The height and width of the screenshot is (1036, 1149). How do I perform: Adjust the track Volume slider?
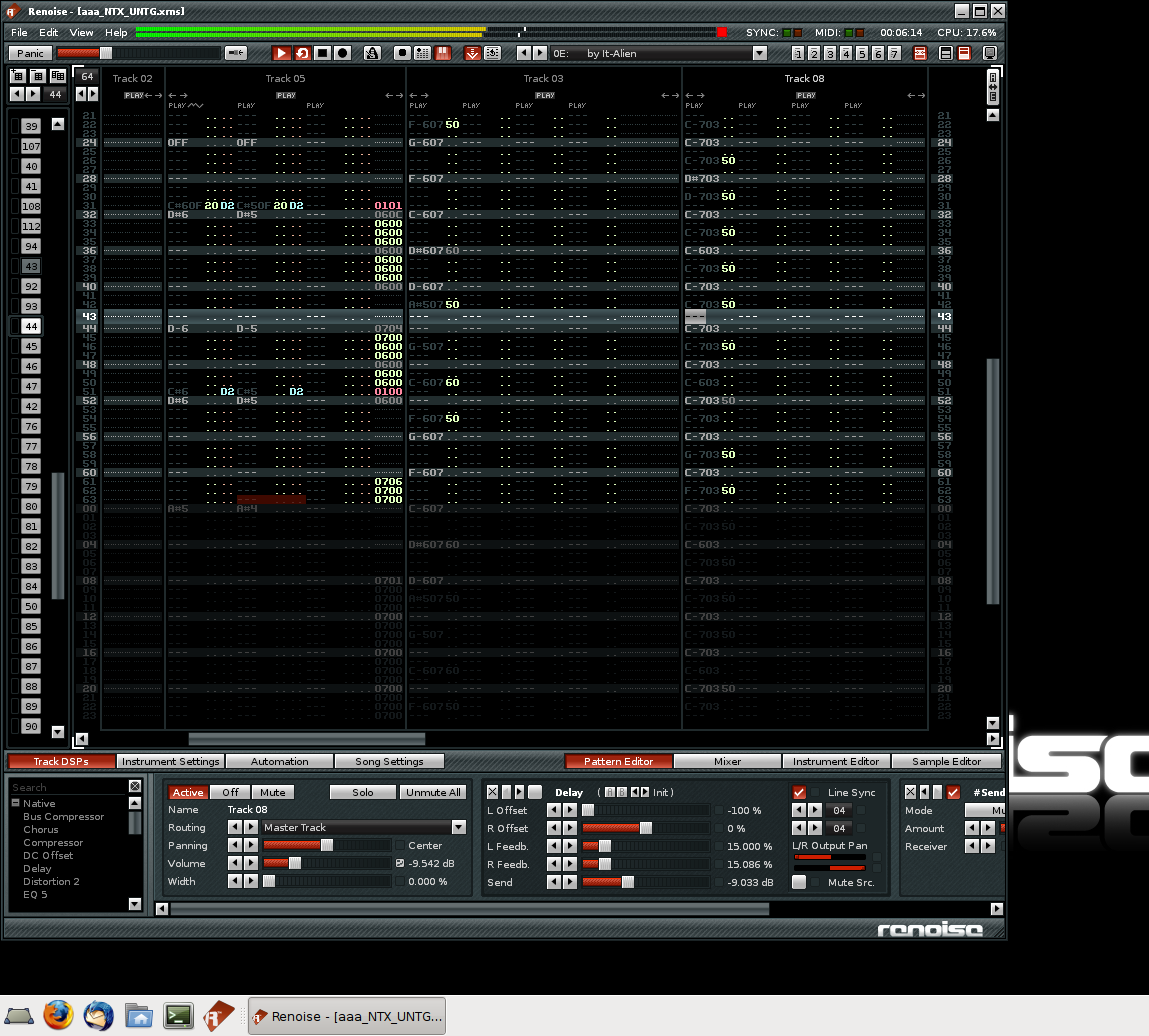click(327, 863)
